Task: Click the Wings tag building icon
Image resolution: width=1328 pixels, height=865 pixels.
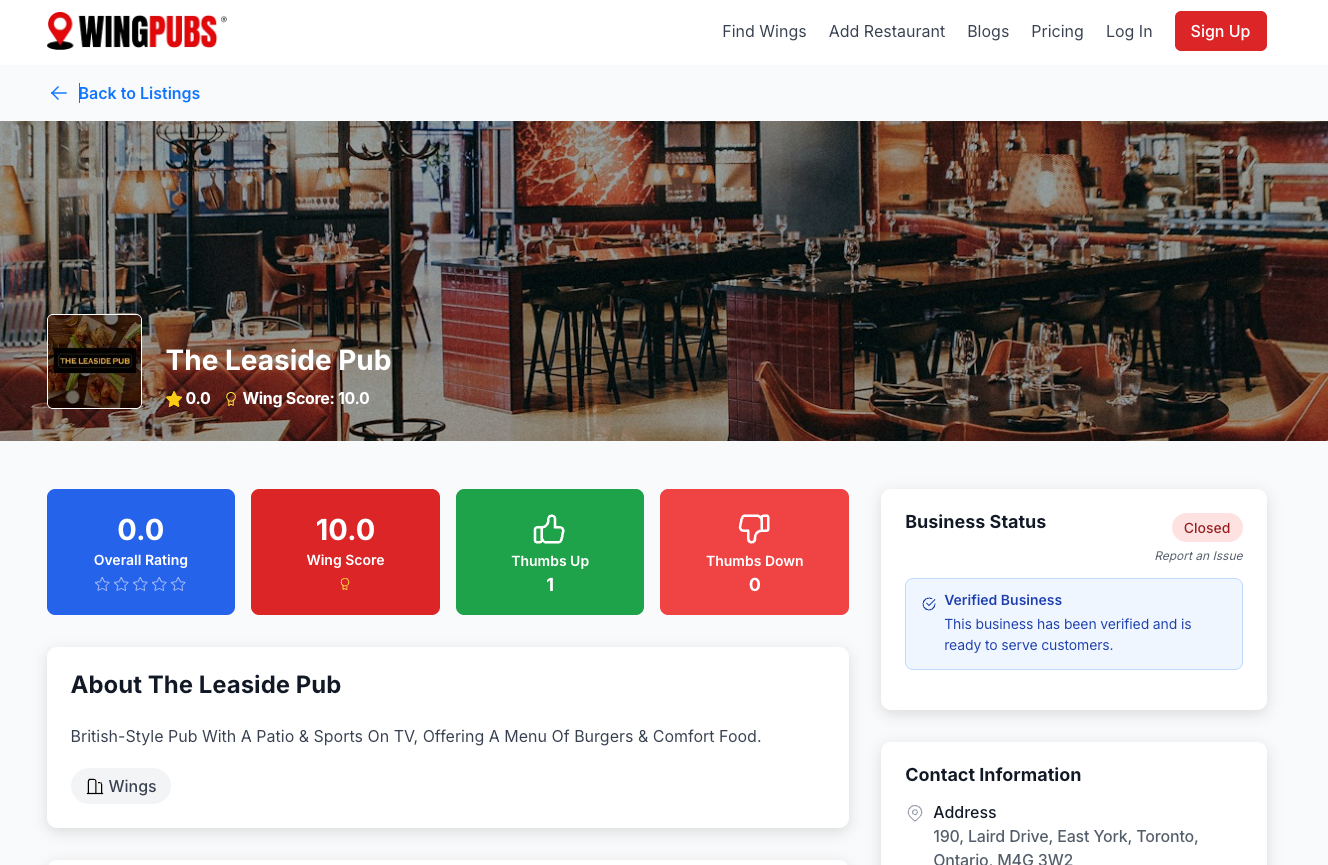Action: 95,786
